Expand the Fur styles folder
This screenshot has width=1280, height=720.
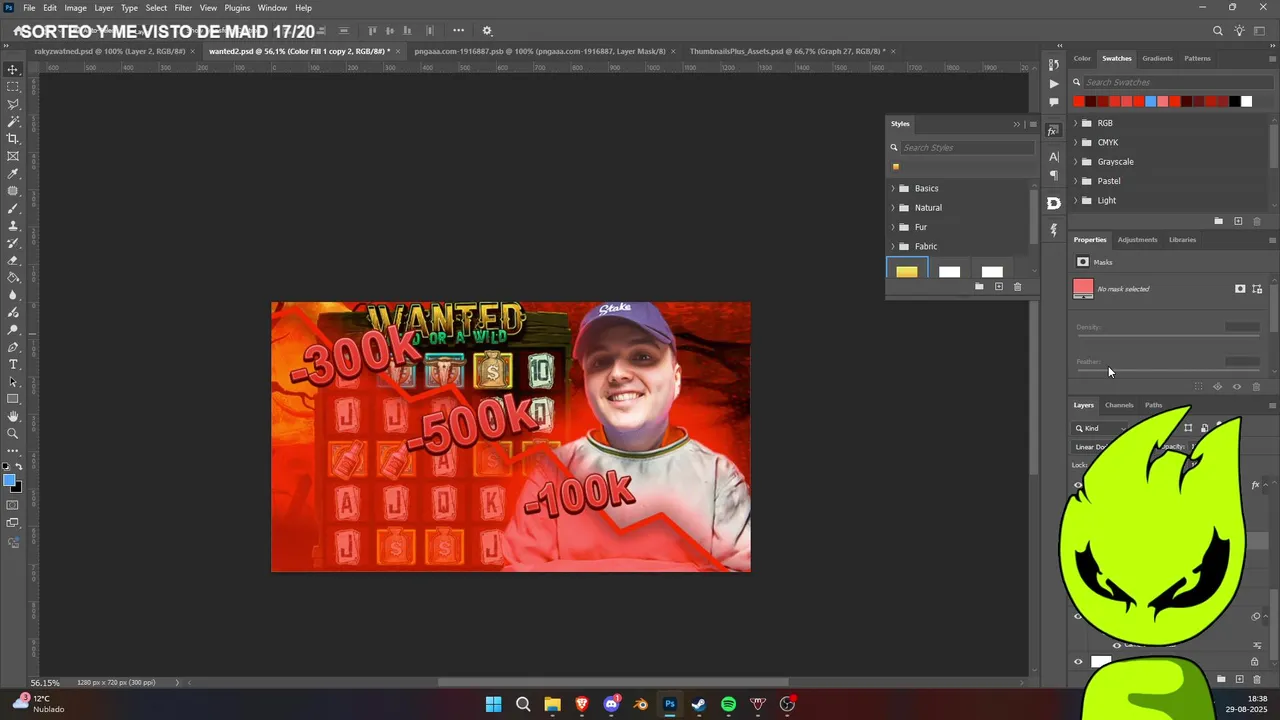tap(893, 227)
